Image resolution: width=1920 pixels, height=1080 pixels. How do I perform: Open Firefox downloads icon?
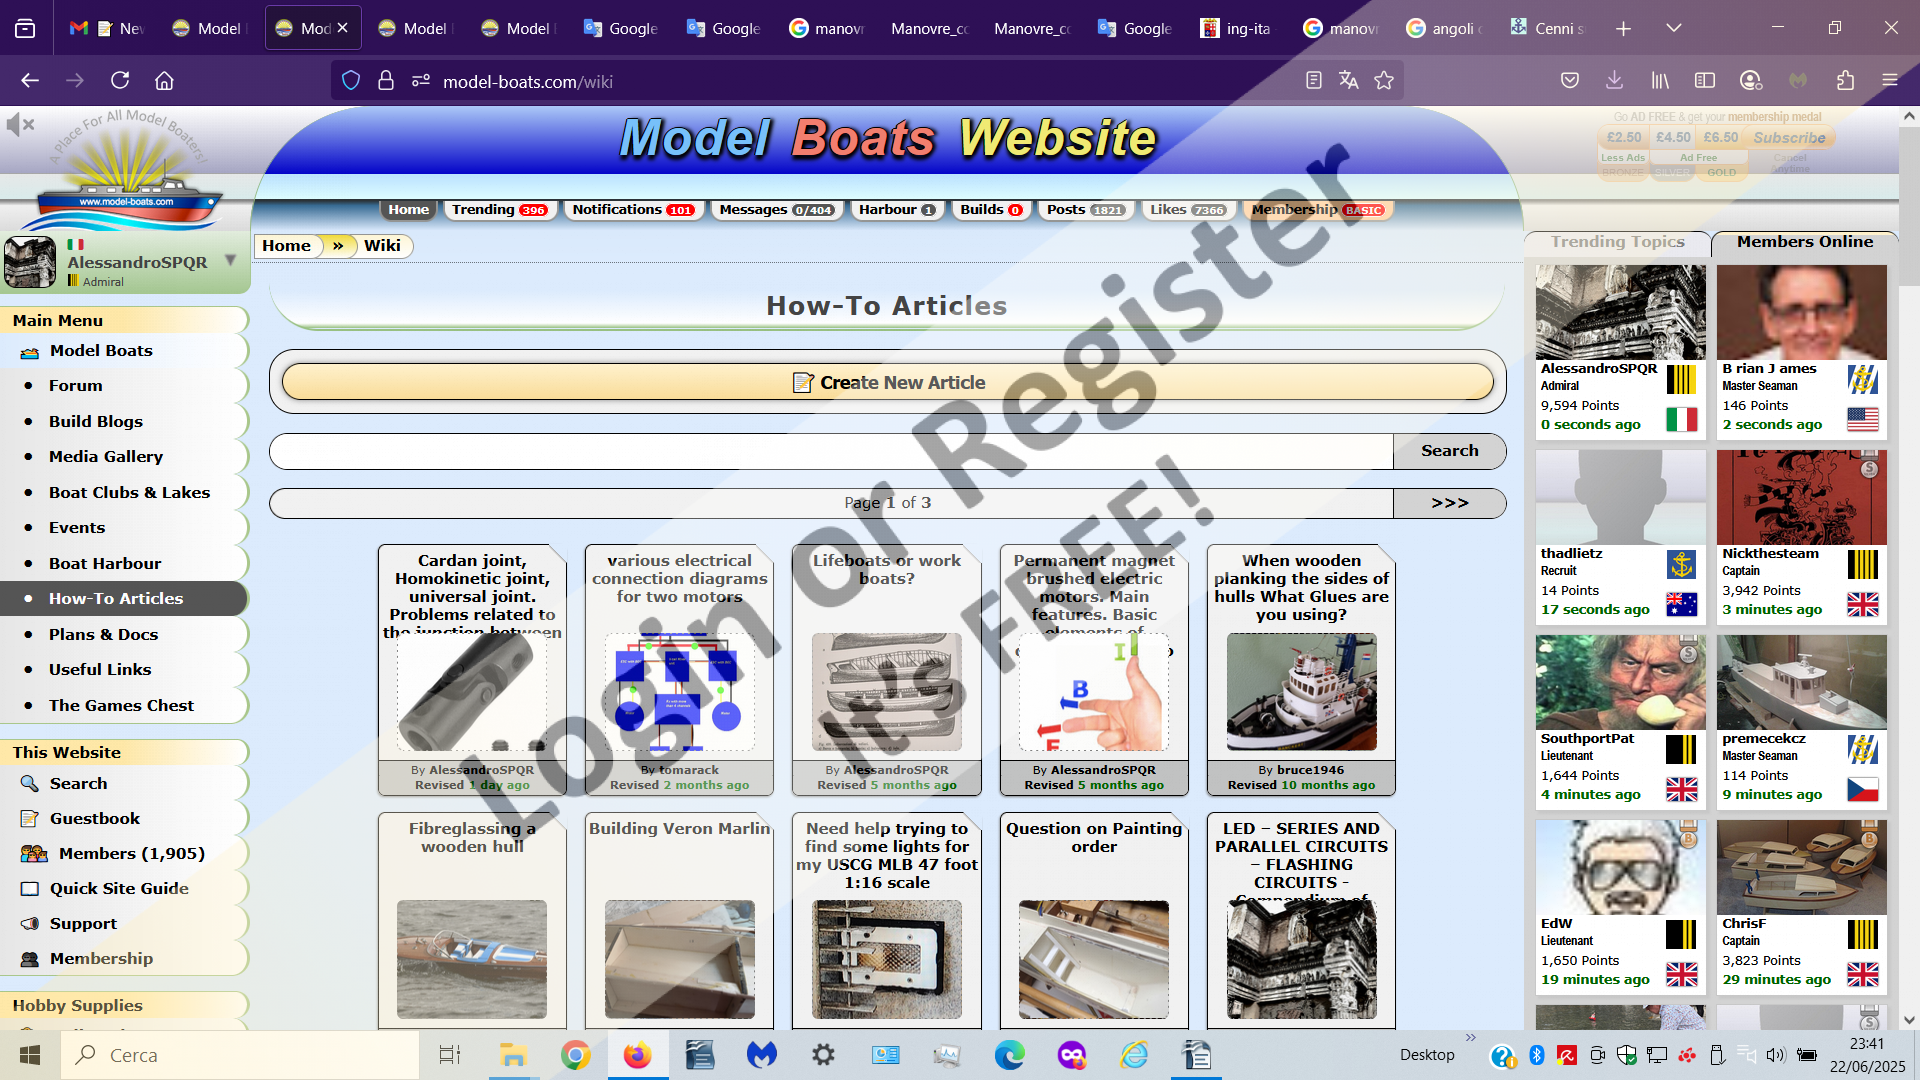pyautogui.click(x=1614, y=81)
